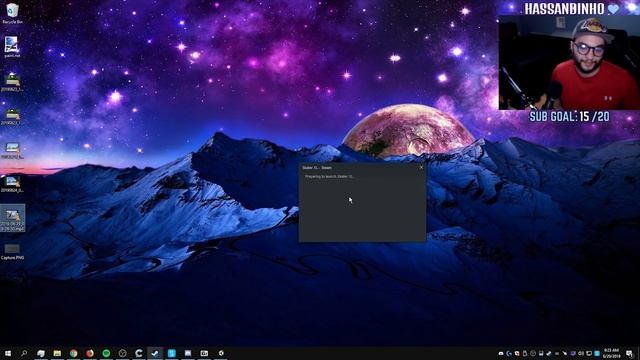The width and height of the screenshot is (640, 360).
Task: Open the volume control in system tray
Action: 581,353
